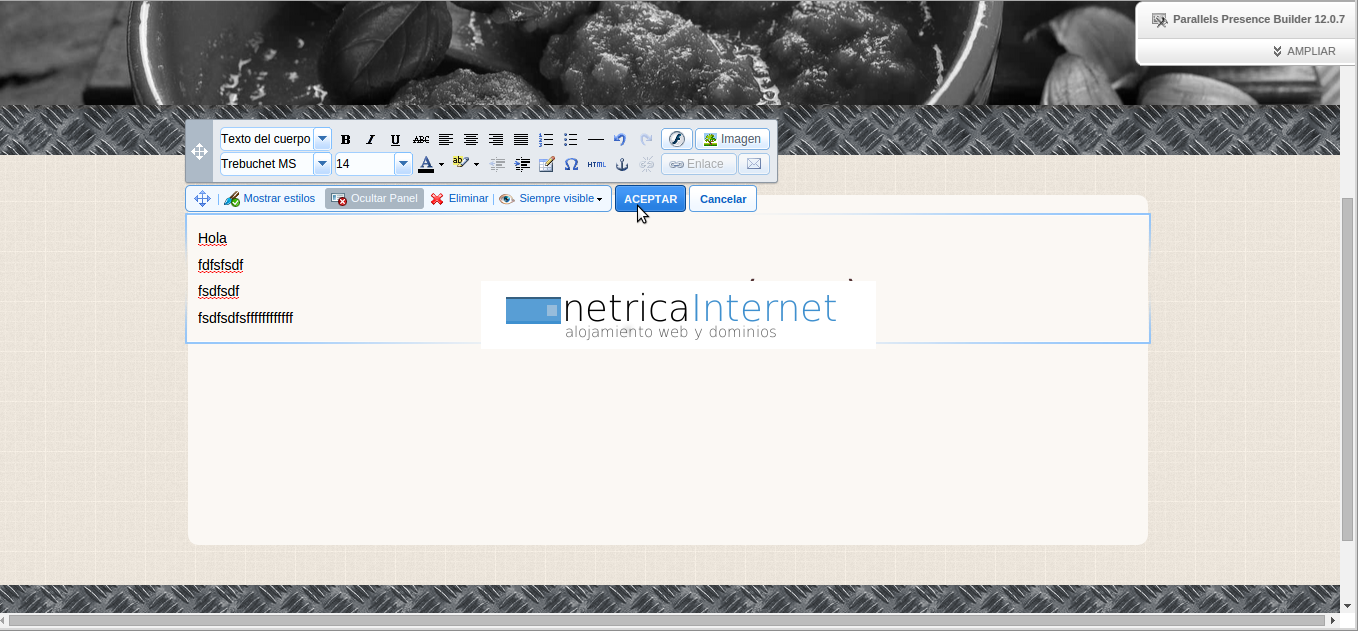Open the paragraph style dropdown 'Texto del cuerpo'
1358x631 pixels.
tap(322, 139)
